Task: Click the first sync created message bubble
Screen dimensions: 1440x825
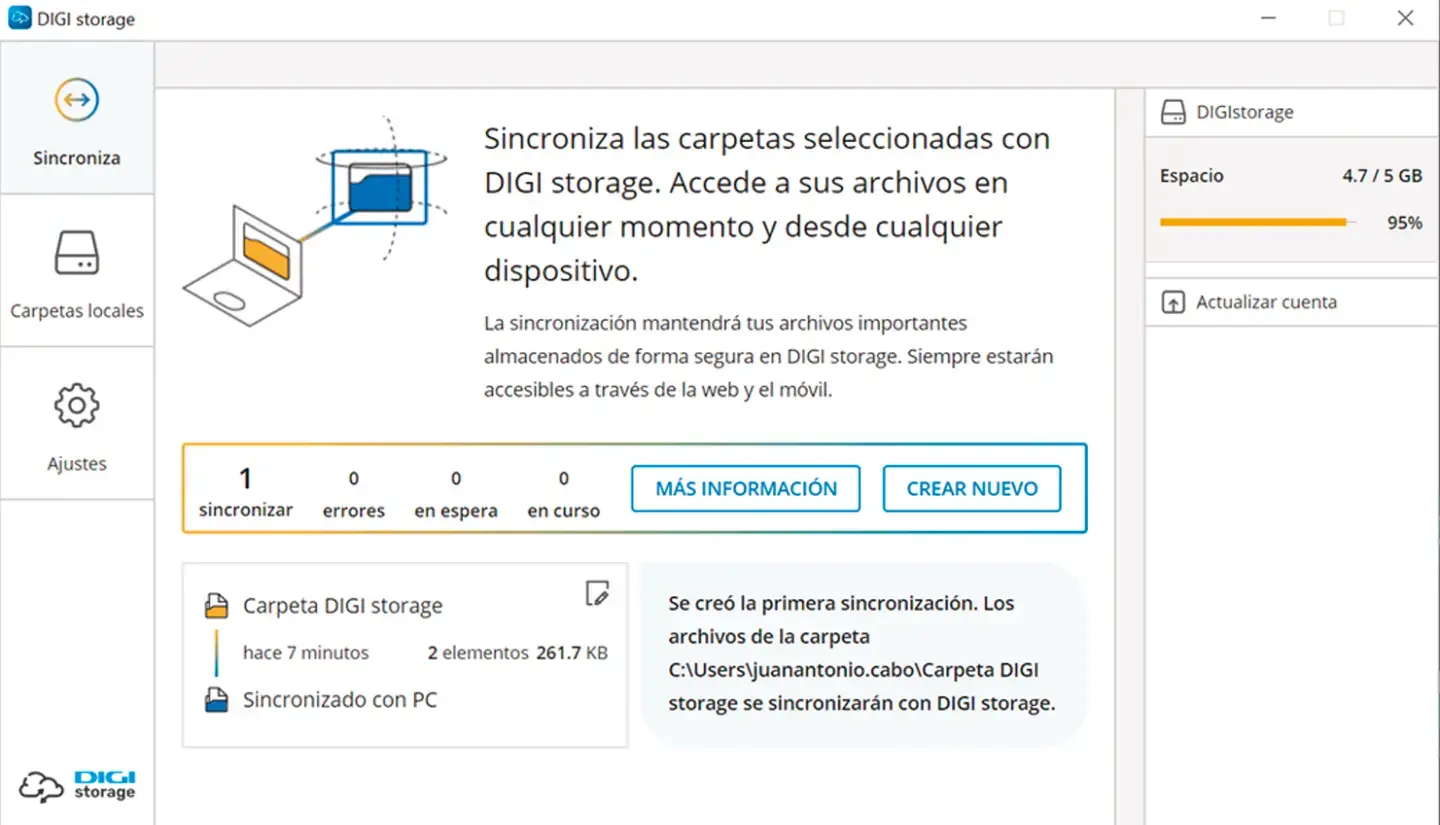Action: tap(862, 654)
